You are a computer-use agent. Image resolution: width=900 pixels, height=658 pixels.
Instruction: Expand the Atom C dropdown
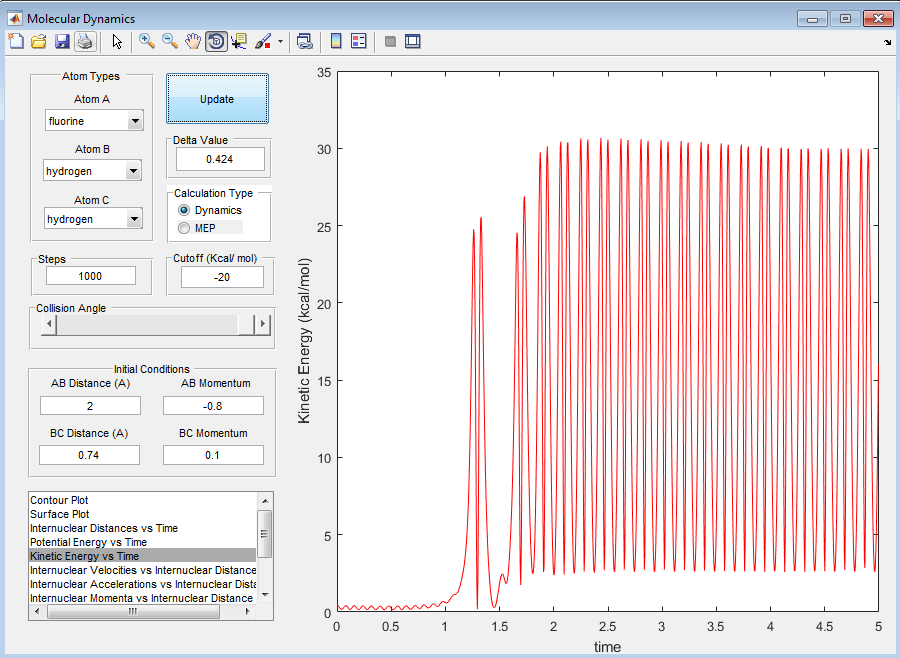134,220
